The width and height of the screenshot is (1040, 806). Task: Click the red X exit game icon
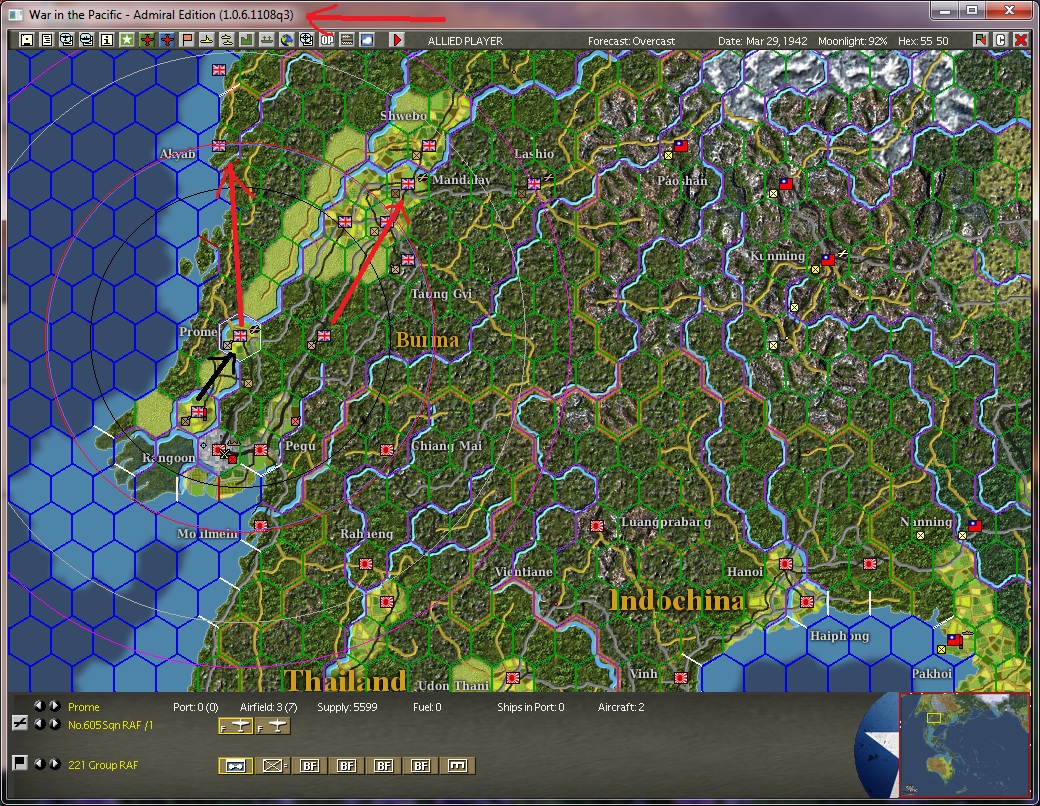pos(1021,40)
